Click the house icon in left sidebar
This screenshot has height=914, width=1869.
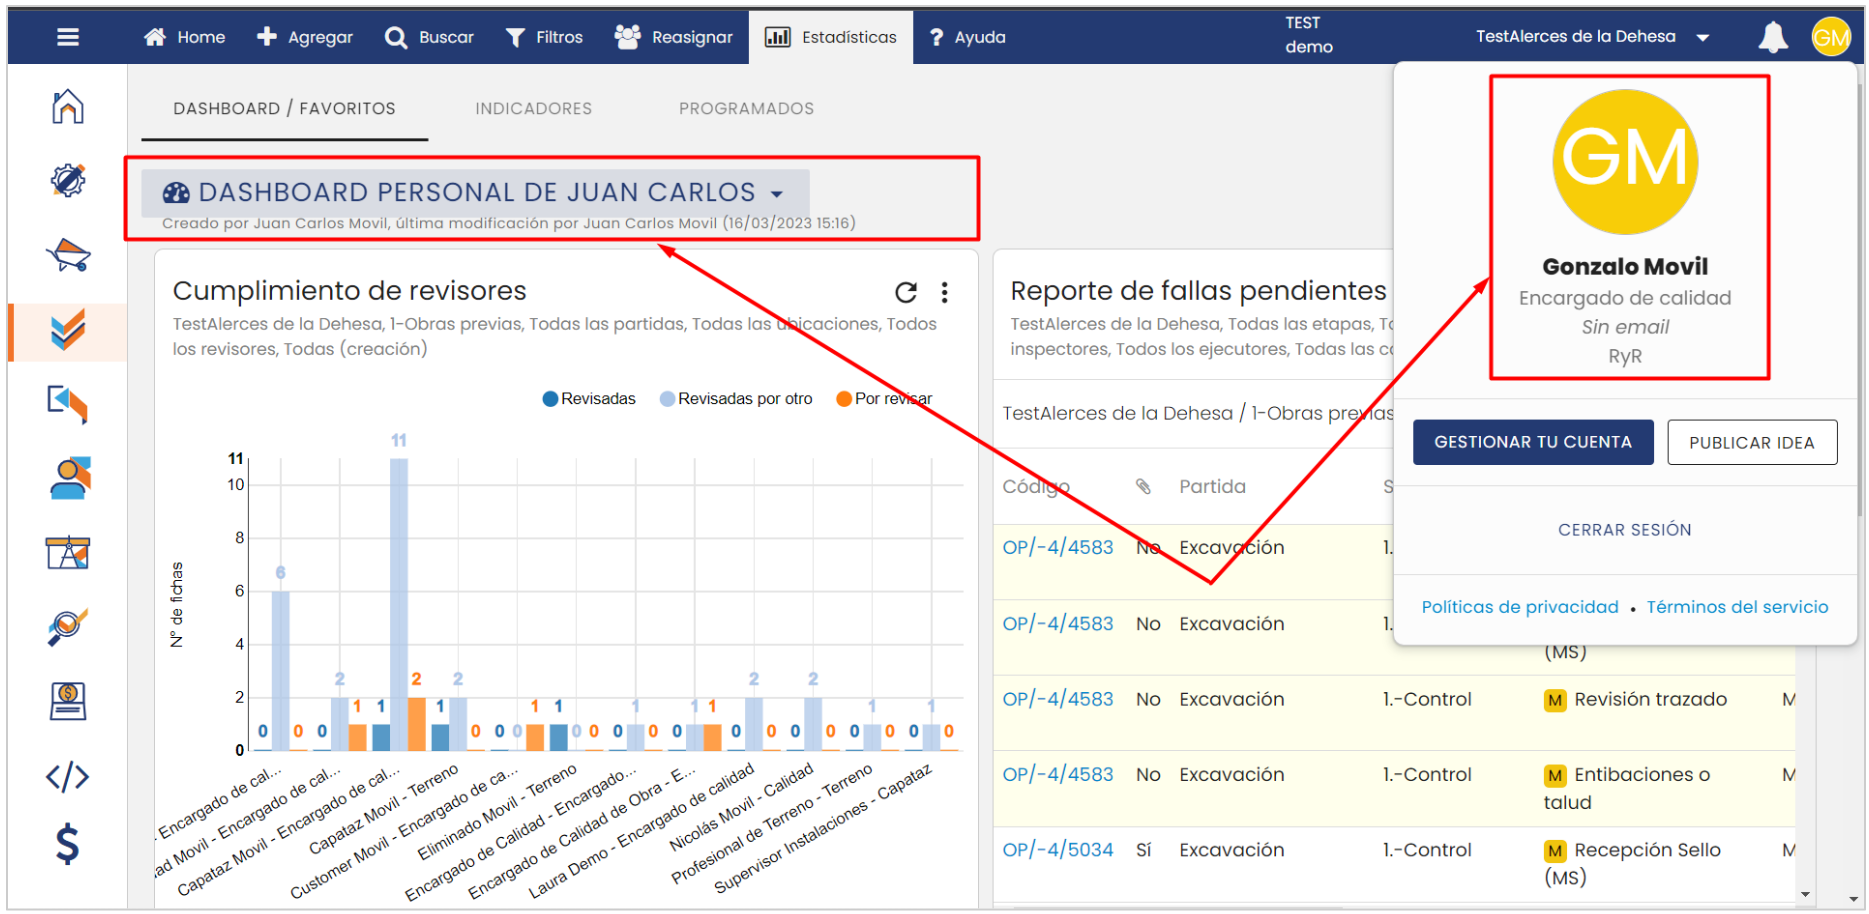click(x=68, y=106)
